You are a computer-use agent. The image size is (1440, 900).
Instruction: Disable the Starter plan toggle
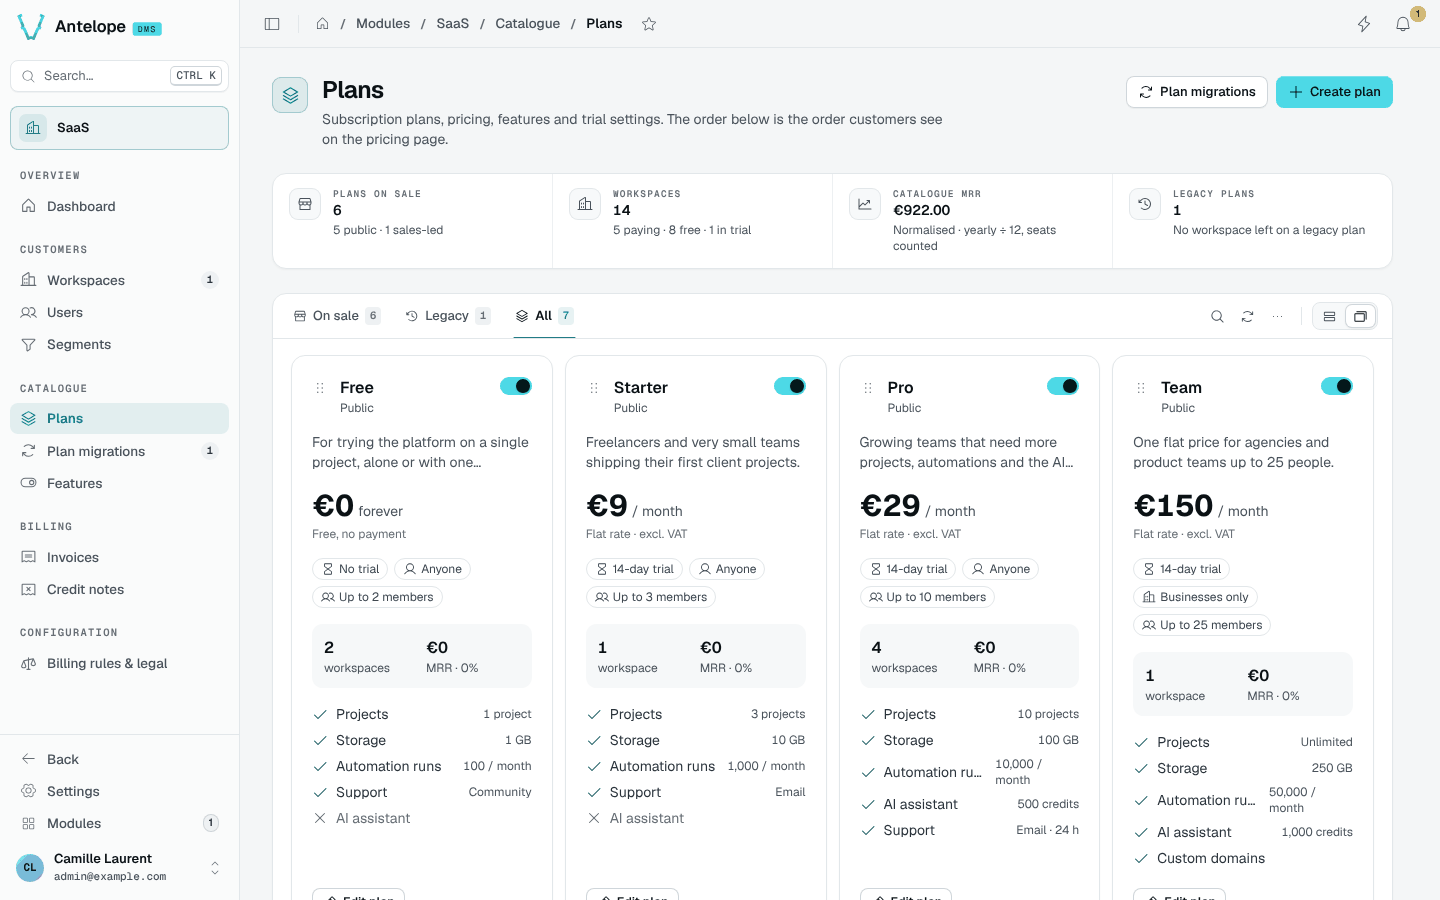[790, 386]
